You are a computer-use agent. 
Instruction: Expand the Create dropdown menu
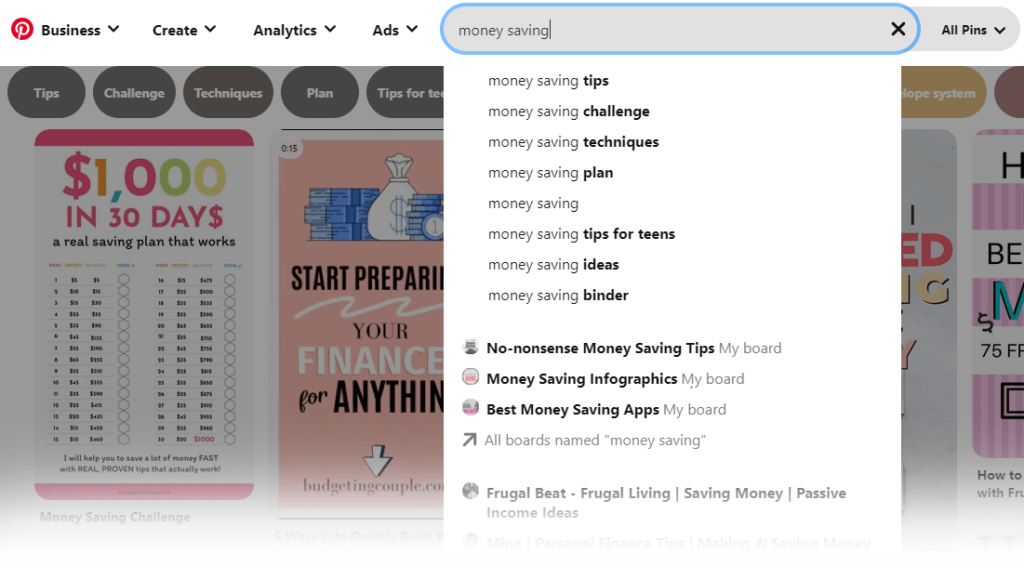pyautogui.click(x=184, y=30)
